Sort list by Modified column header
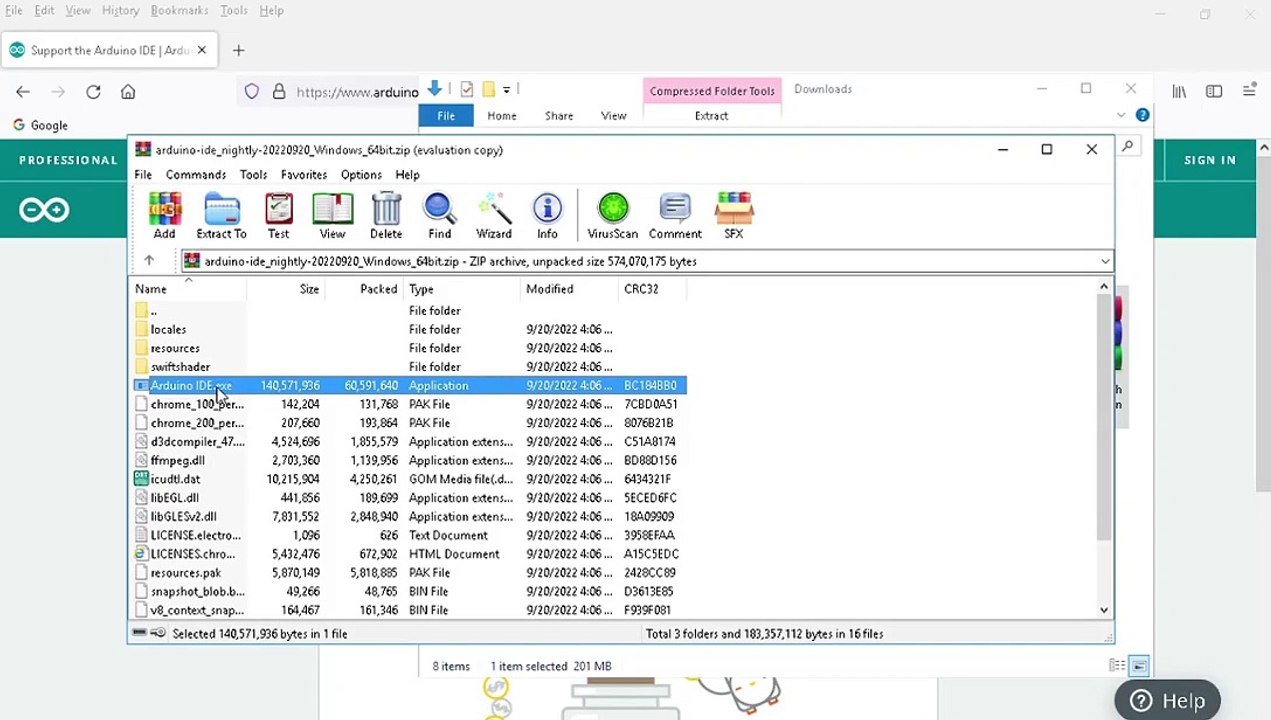Screen dimensions: 1271x720 click(x=569, y=289)
